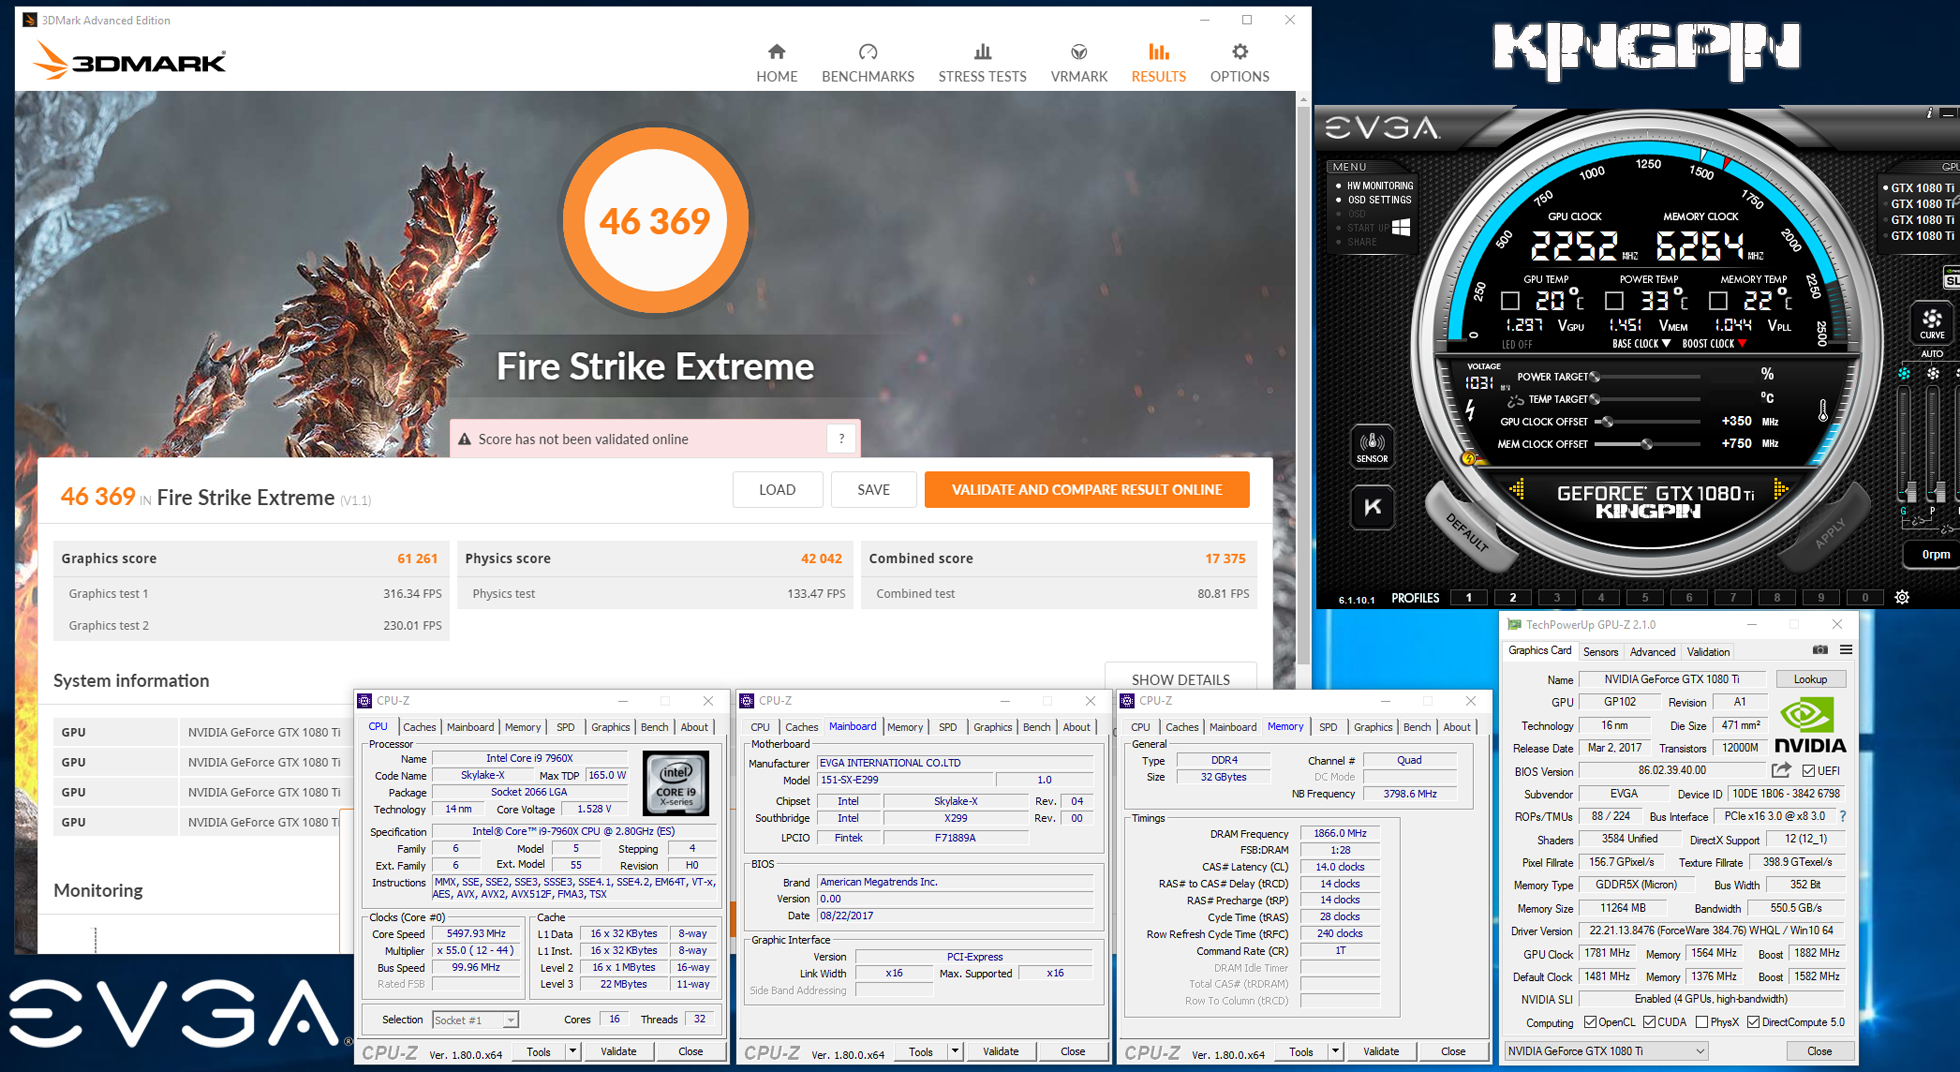The height and width of the screenshot is (1072, 1960).
Task: Open the VRMark section in 3DMark
Action: click(1079, 63)
